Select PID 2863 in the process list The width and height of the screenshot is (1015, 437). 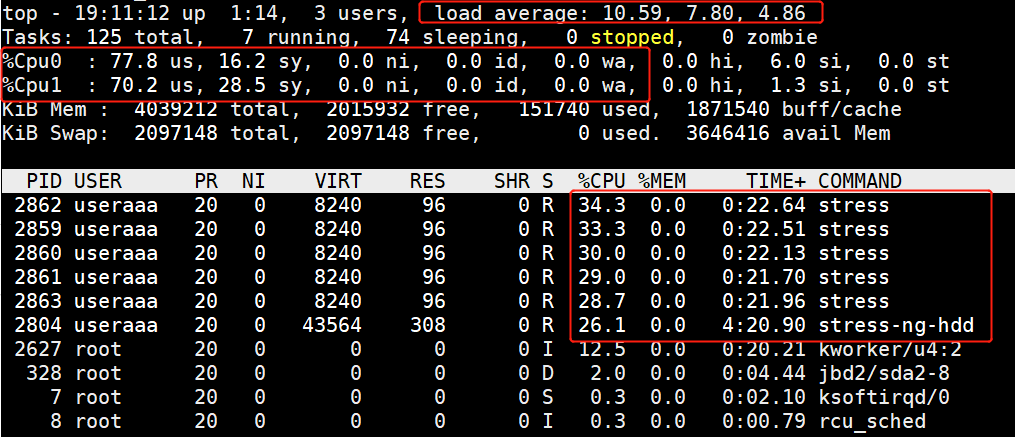(38, 301)
